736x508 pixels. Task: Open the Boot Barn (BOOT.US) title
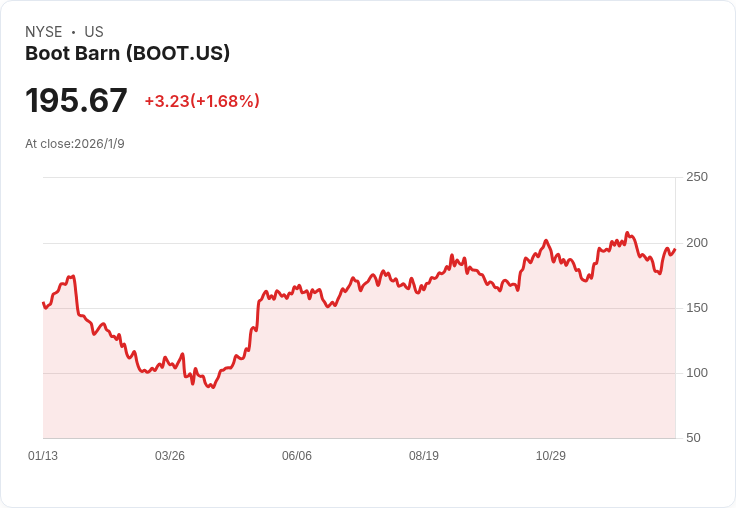tap(127, 54)
